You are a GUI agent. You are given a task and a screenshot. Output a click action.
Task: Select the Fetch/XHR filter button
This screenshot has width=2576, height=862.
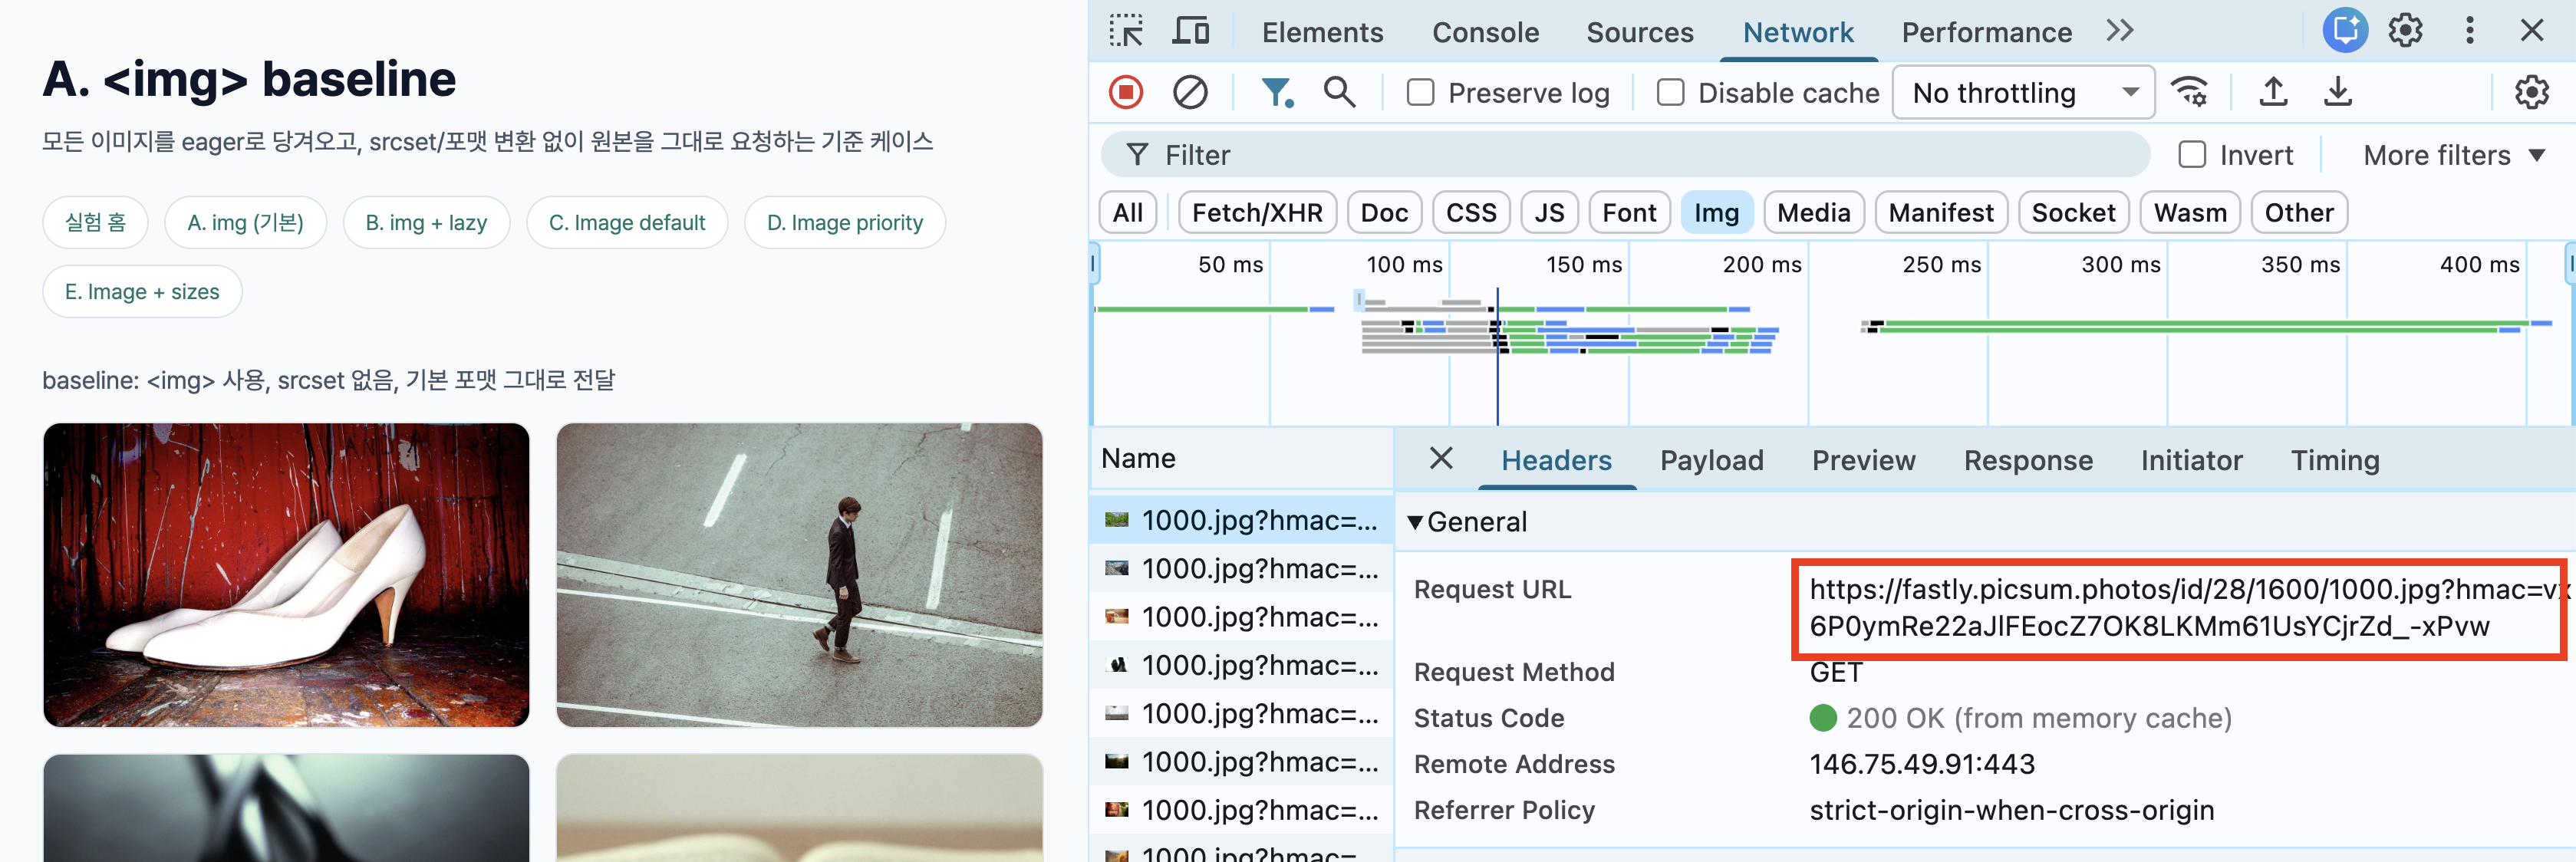[1257, 213]
